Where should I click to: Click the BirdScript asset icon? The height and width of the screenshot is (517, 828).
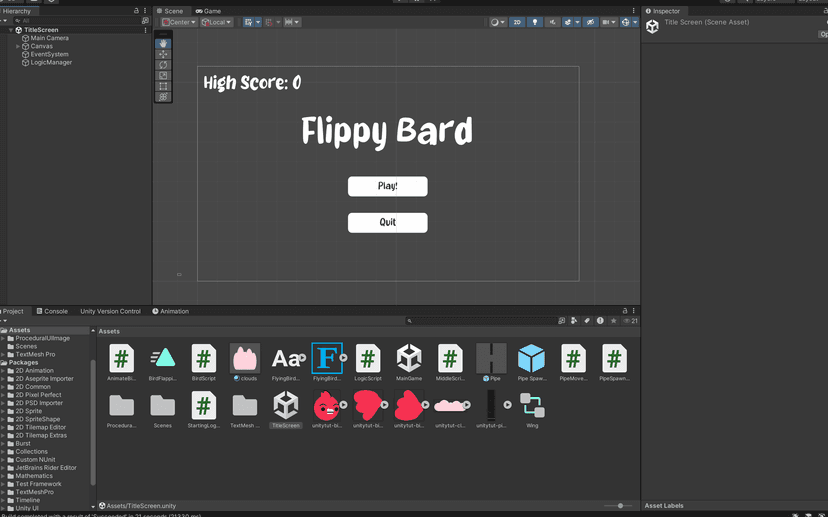click(x=204, y=358)
